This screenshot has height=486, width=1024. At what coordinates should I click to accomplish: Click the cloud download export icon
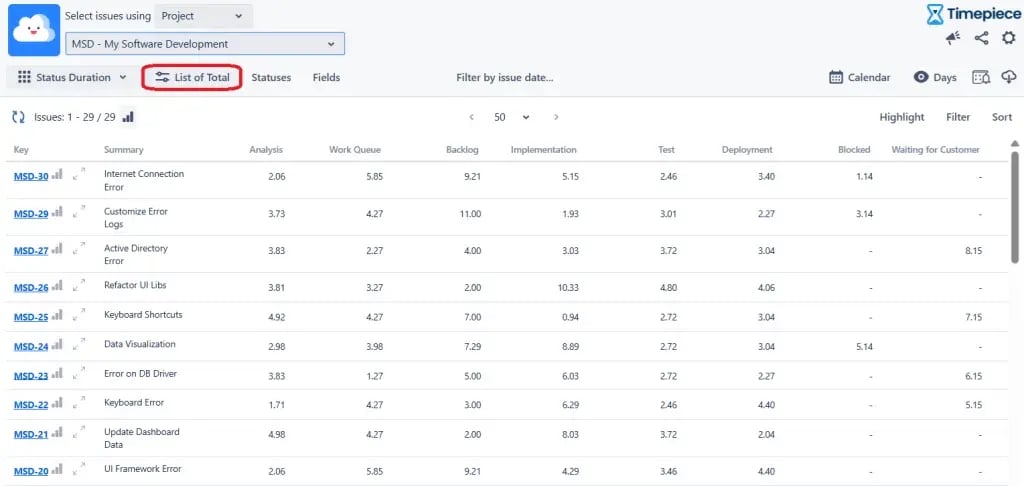coord(1008,78)
